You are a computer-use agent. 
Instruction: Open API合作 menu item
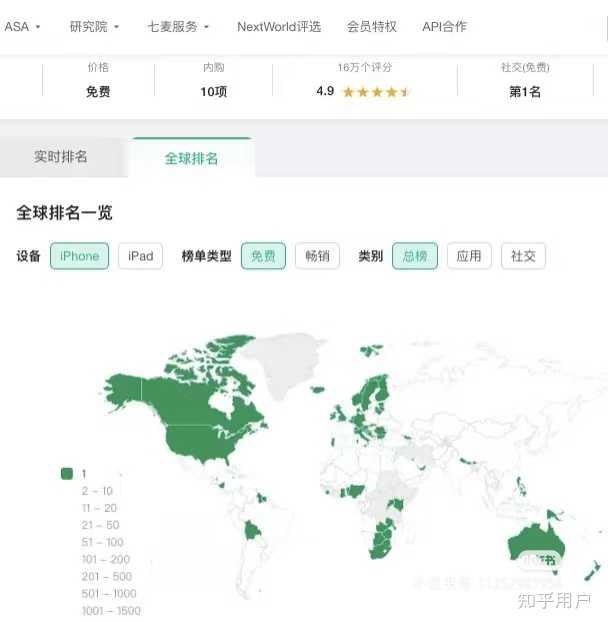pos(444,27)
